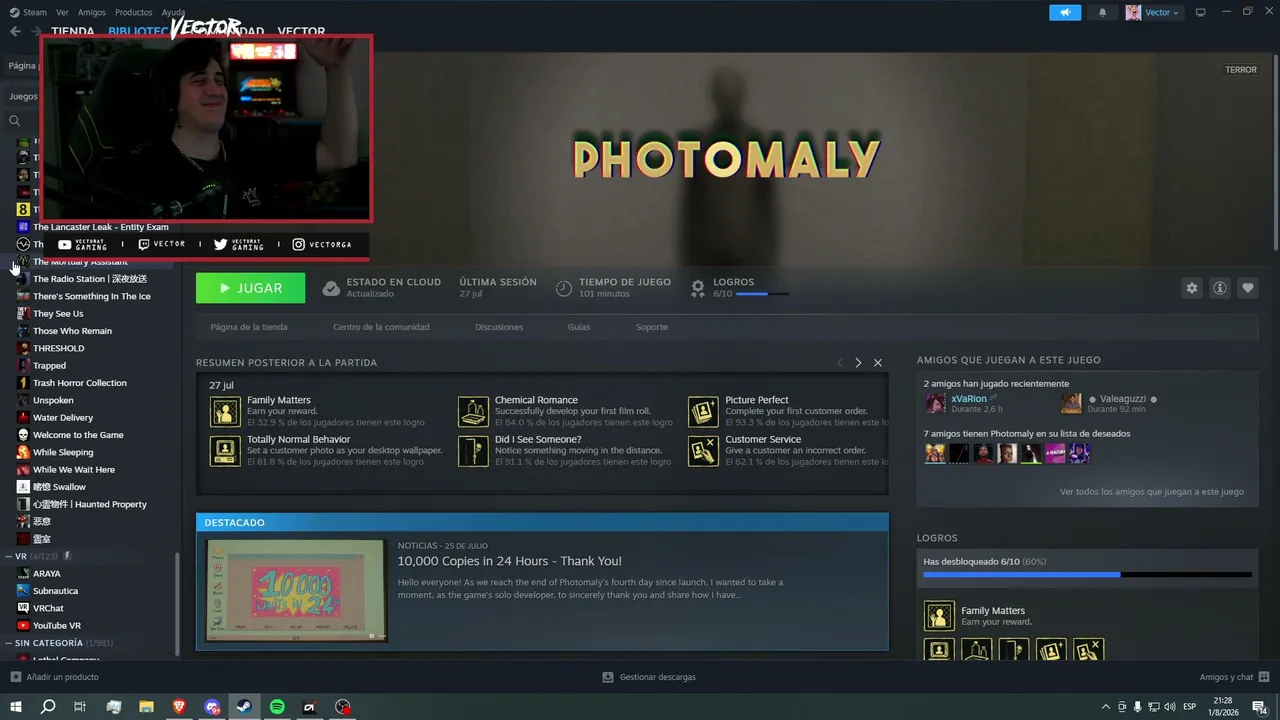Collapse the VR library category

pos(9,556)
